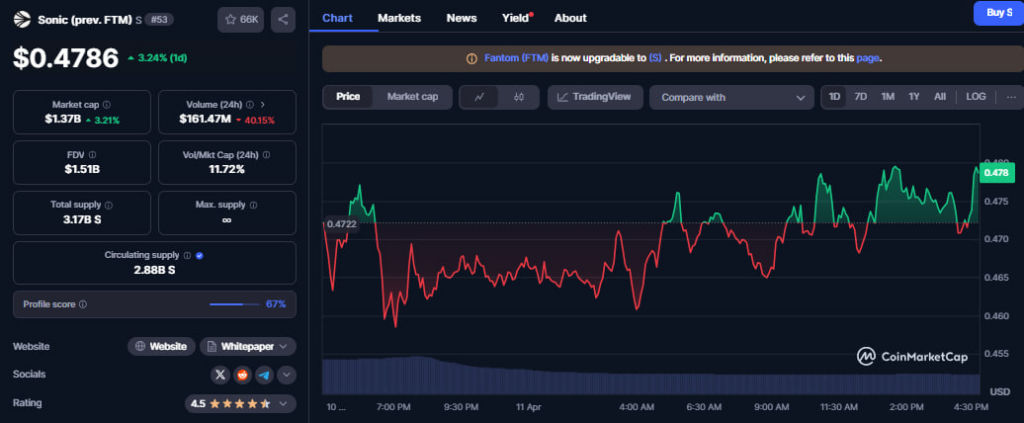Toggle chart to Price view
This screenshot has width=1024, height=423.
point(348,97)
